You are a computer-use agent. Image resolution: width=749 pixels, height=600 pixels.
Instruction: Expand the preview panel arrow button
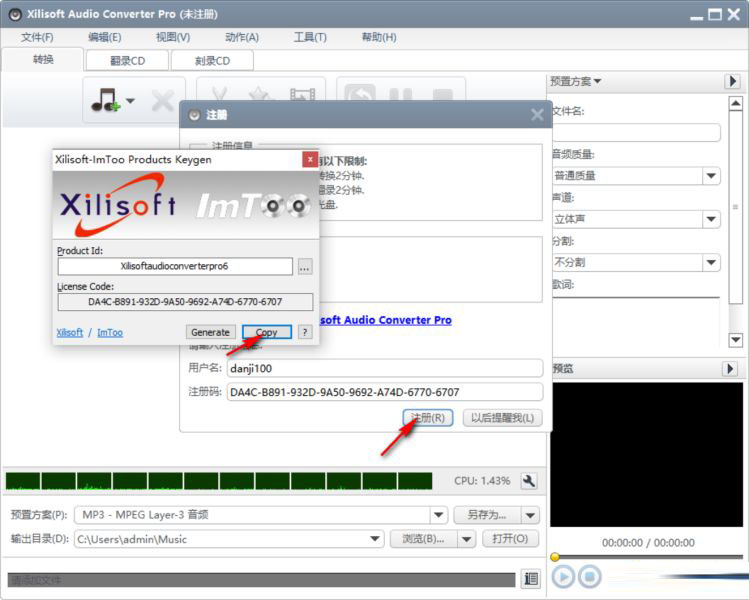point(730,368)
